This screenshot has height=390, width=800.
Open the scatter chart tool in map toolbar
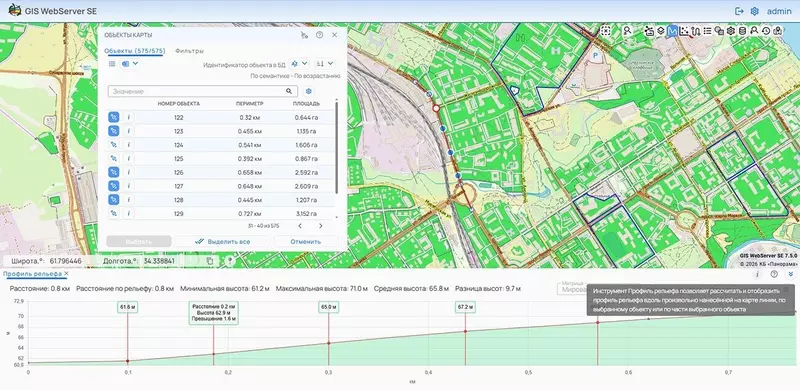684,31
